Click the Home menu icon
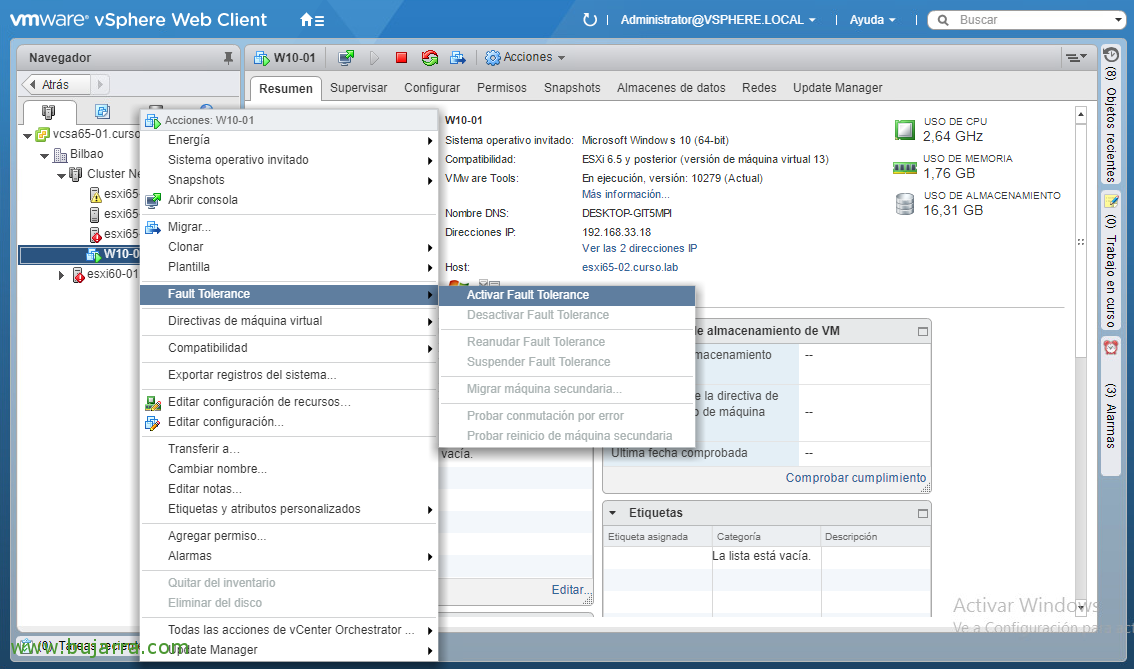Viewport: 1134px width, 669px height. pyautogui.click(x=312, y=20)
